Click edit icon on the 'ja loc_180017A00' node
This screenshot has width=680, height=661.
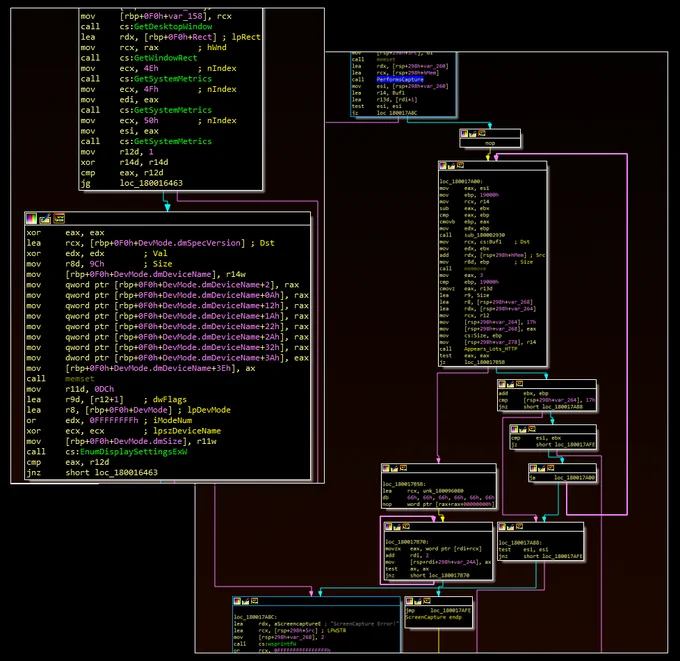(542, 468)
